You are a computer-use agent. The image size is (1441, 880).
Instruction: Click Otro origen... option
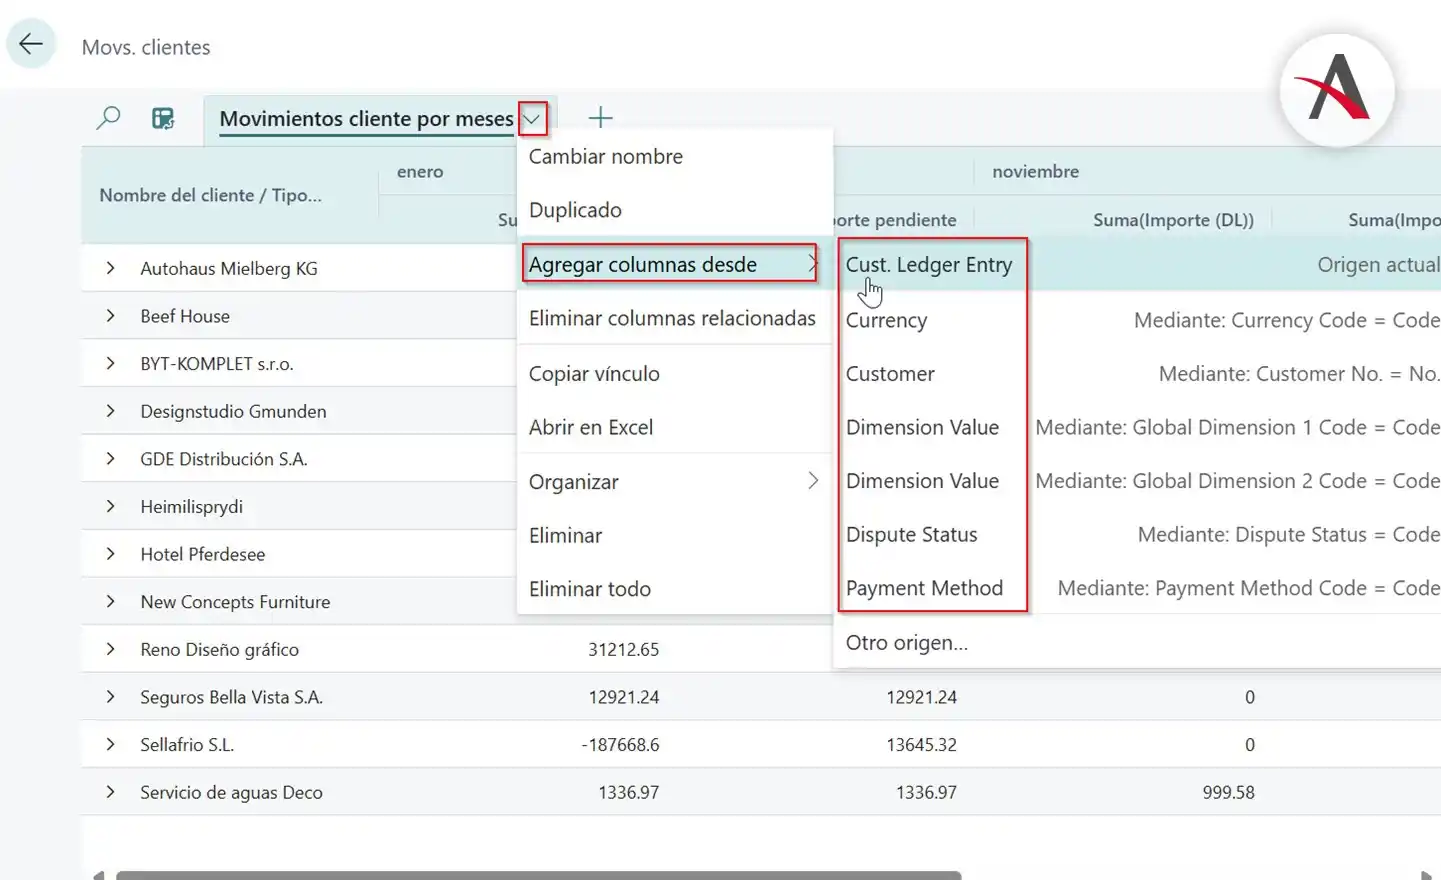click(x=906, y=643)
